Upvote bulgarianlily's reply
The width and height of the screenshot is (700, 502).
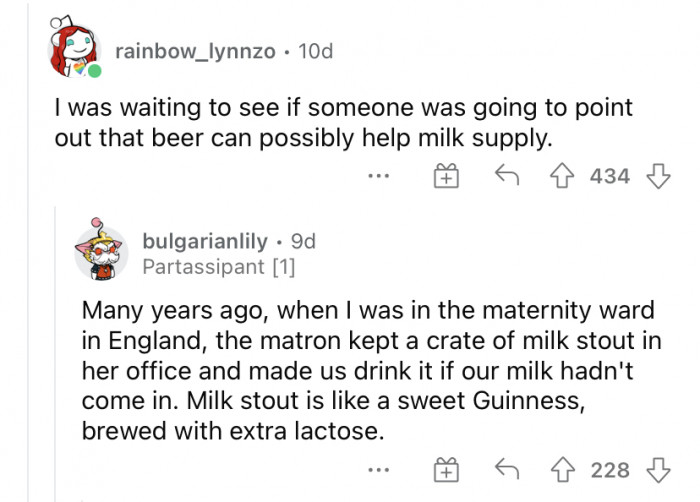pyautogui.click(x=567, y=469)
